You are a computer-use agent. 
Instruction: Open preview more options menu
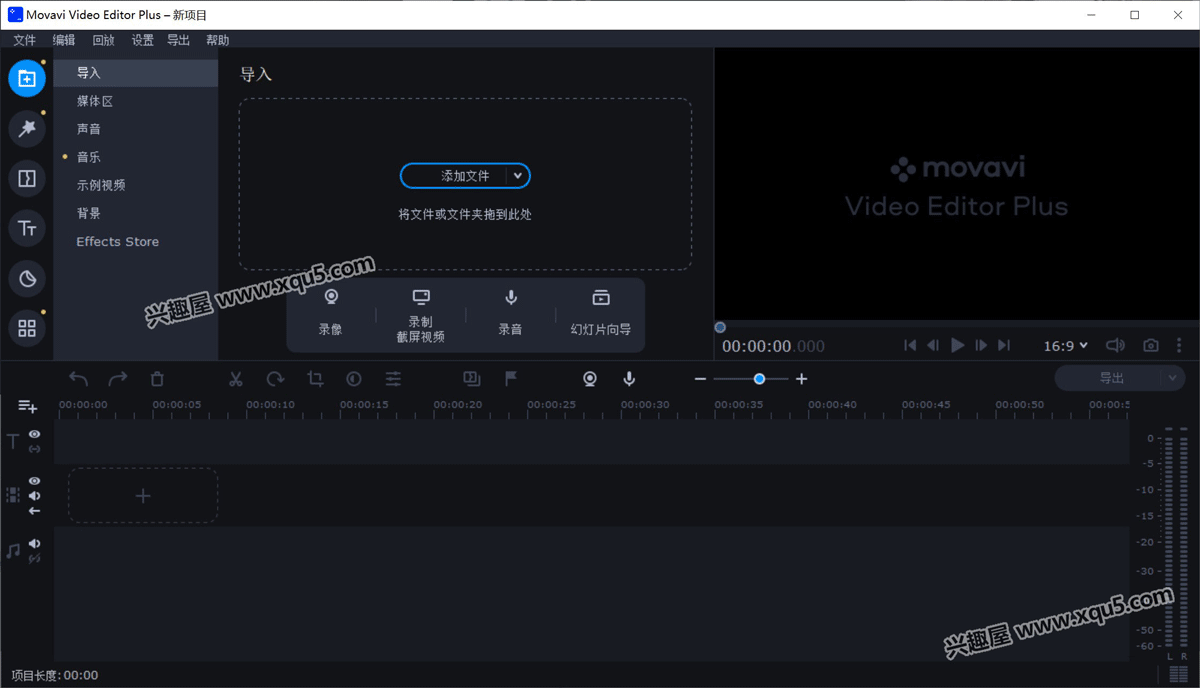point(1179,345)
